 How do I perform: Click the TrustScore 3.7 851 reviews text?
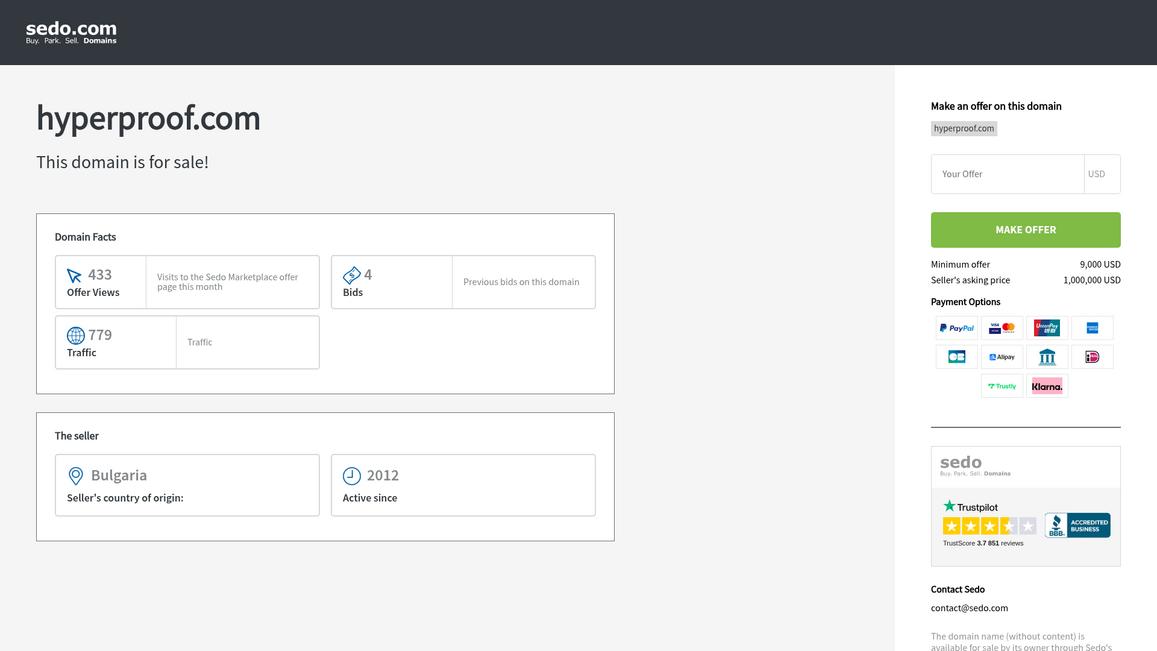(x=983, y=543)
